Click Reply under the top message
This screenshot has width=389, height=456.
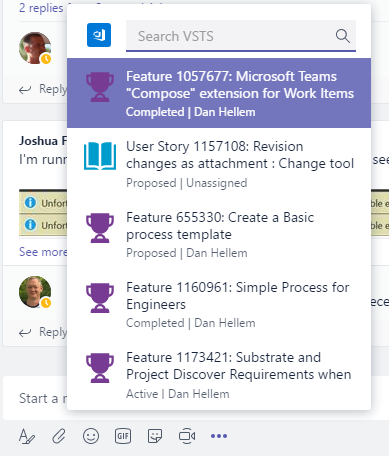click(x=43, y=89)
